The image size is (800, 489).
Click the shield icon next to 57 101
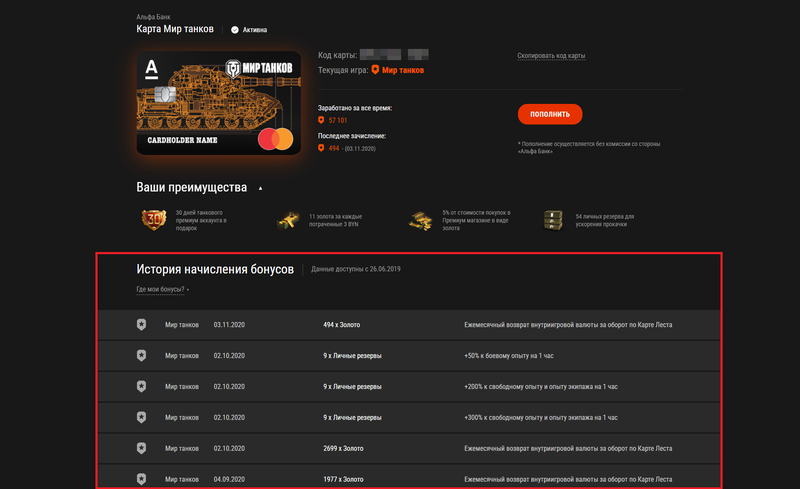point(321,120)
